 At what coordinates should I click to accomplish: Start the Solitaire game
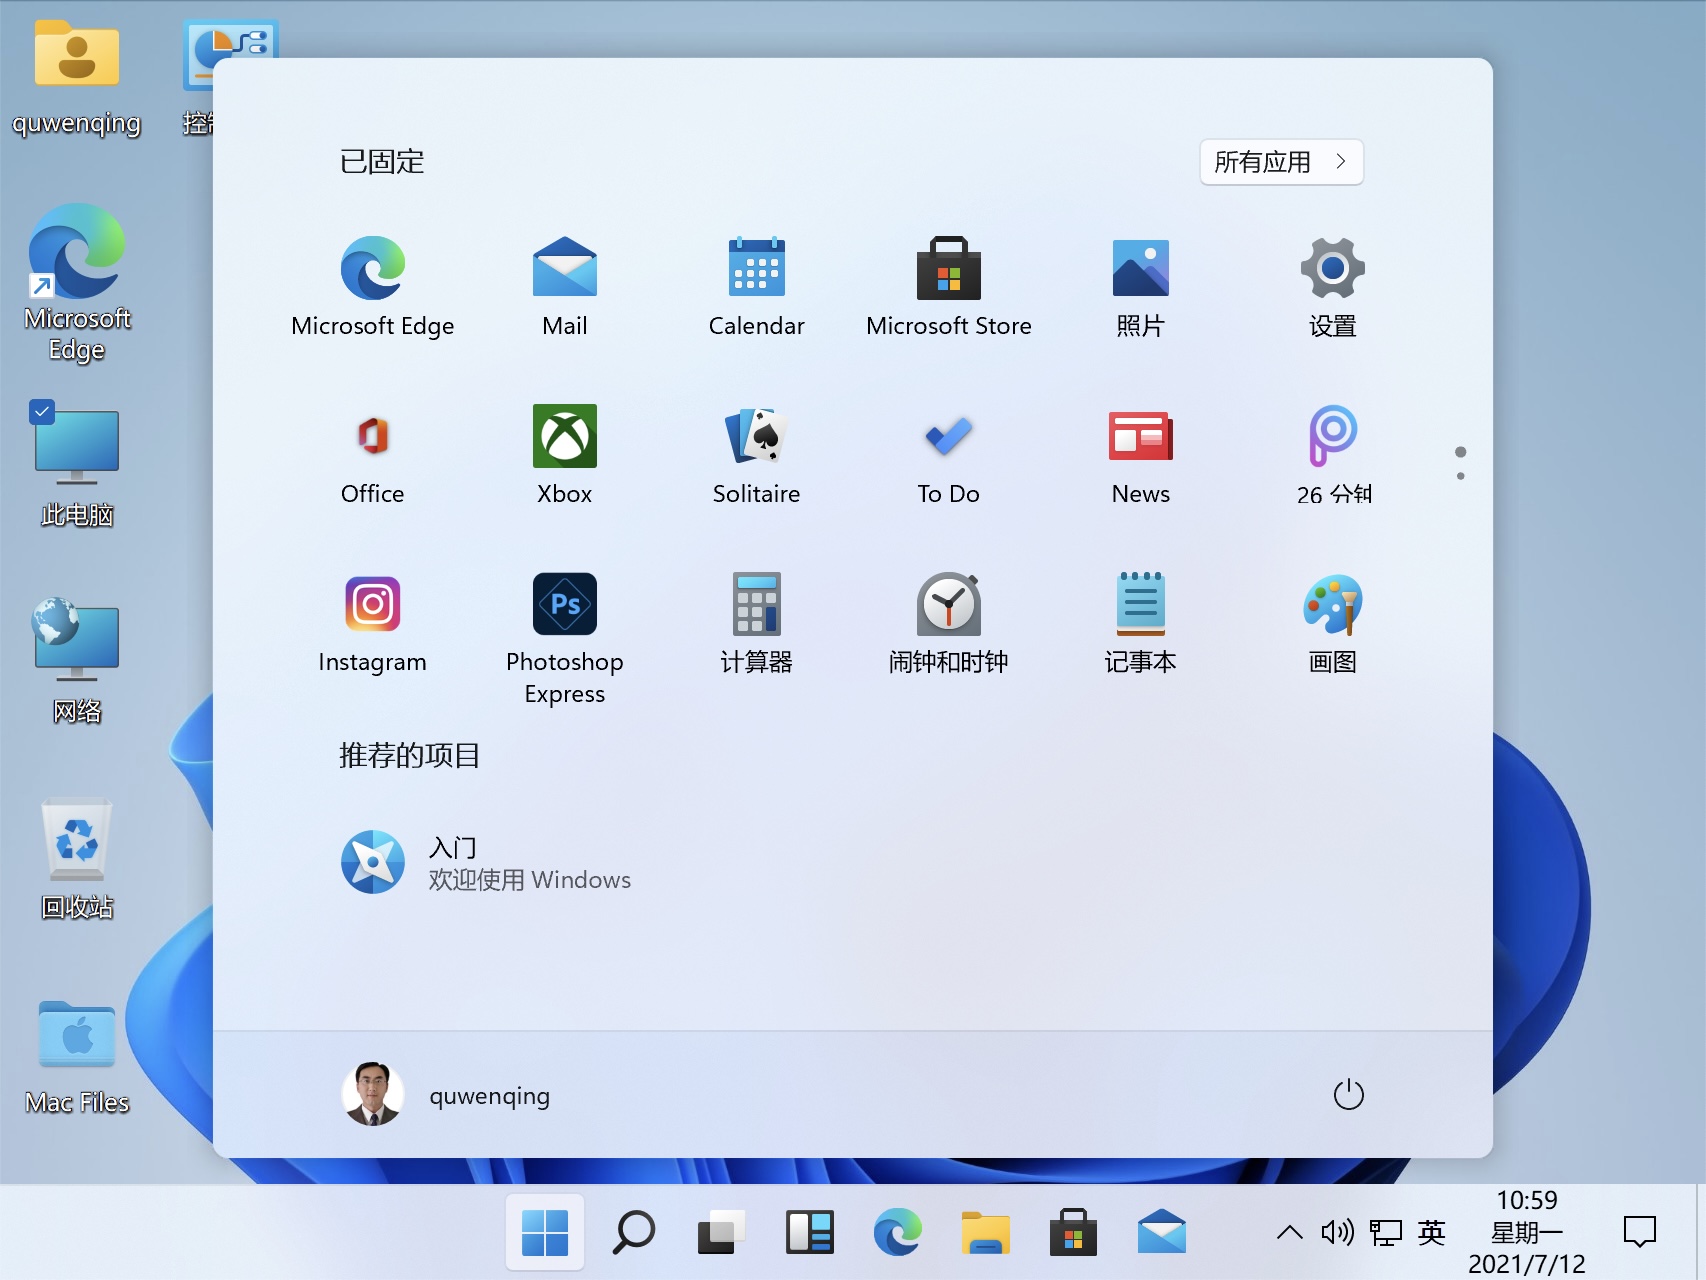point(756,455)
